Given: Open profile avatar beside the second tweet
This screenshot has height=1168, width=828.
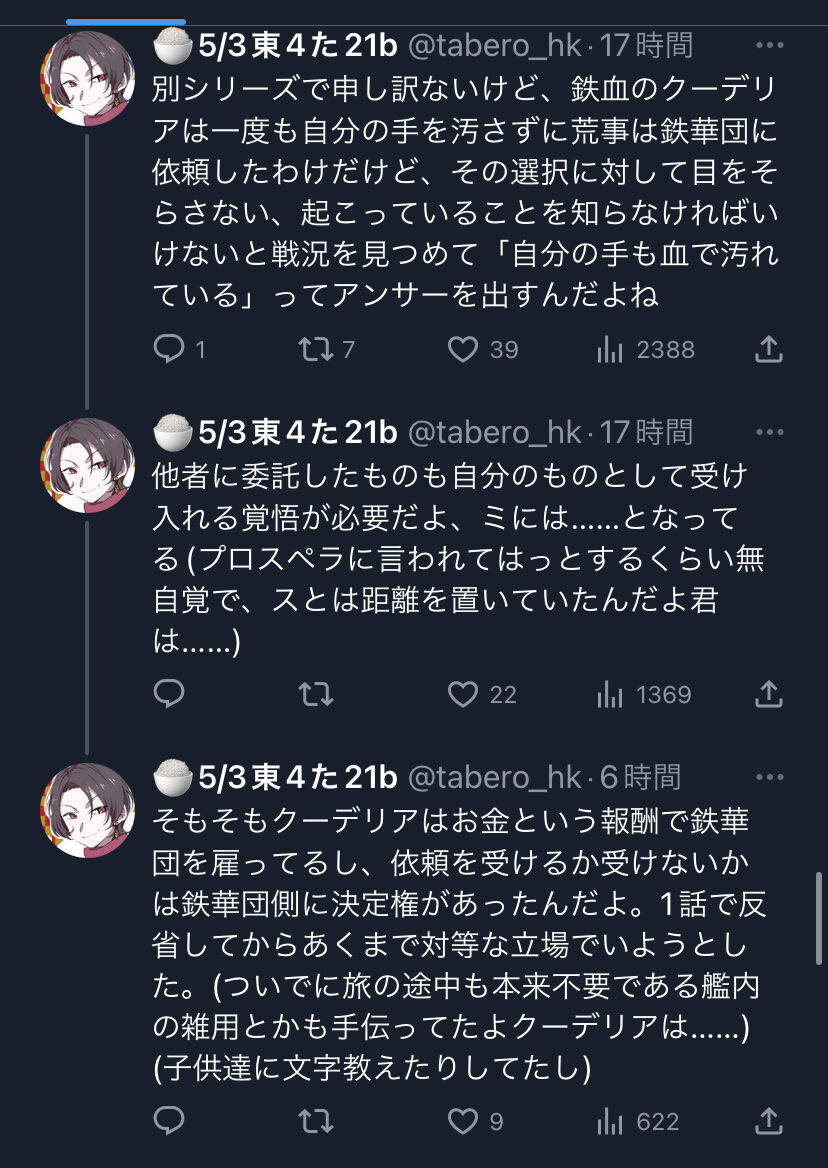Looking at the screenshot, I should tap(87, 465).
